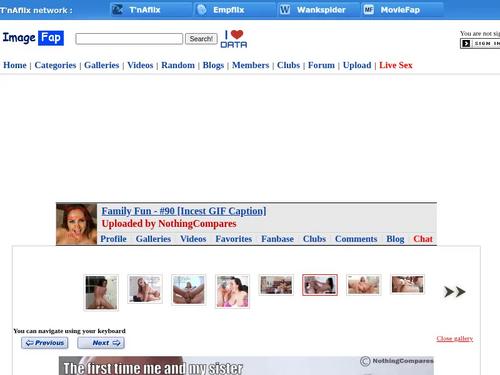
Task: Open the uploader's Galleries tab
Action: click(x=153, y=239)
